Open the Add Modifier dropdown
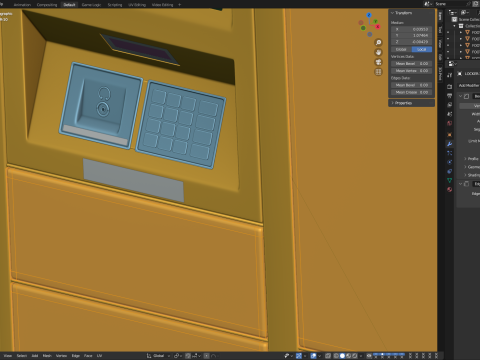The width and height of the screenshot is (480, 360). (x=469, y=85)
